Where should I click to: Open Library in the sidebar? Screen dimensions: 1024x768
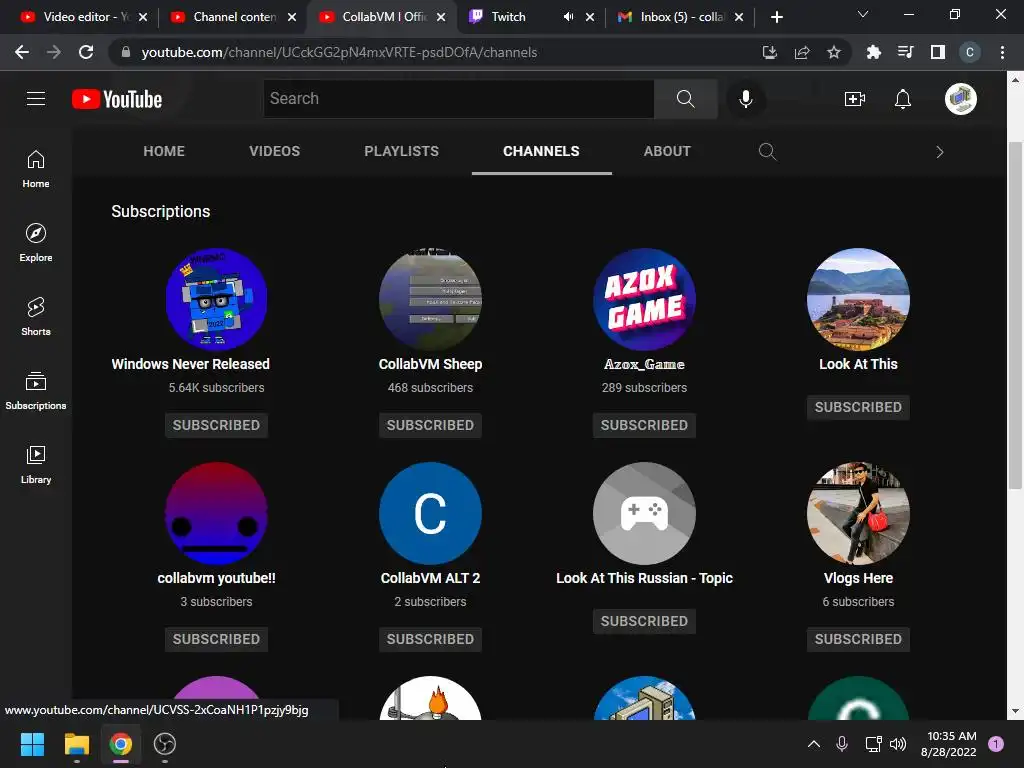coord(36,464)
